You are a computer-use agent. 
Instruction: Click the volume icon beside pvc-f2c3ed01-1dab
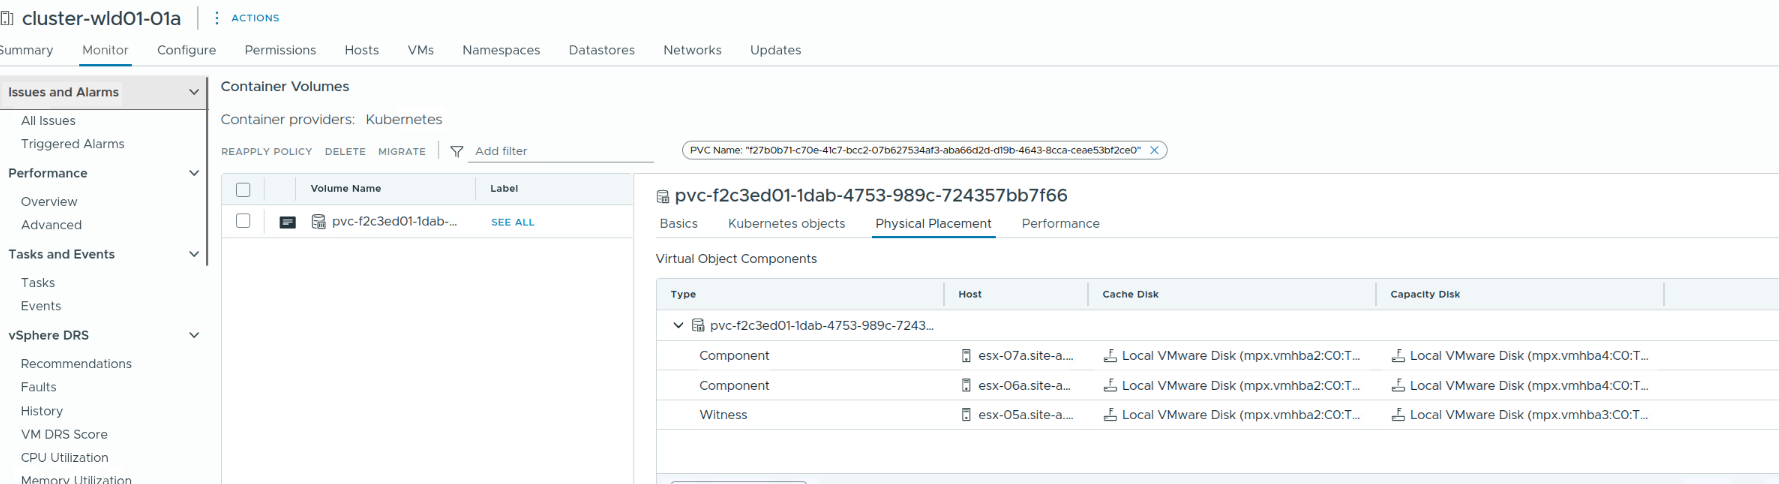318,222
